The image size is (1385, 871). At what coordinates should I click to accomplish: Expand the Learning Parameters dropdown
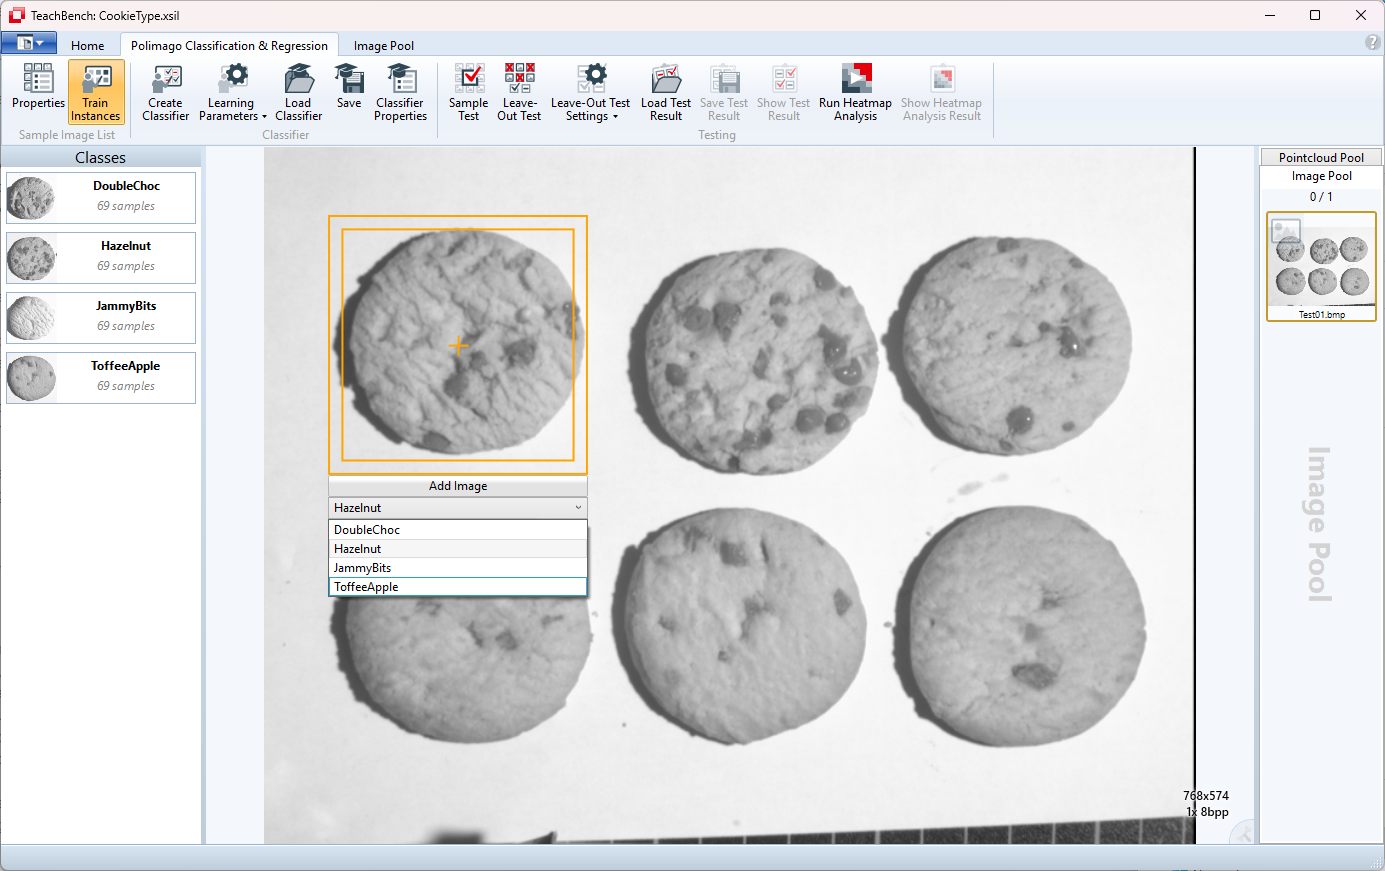click(233, 110)
